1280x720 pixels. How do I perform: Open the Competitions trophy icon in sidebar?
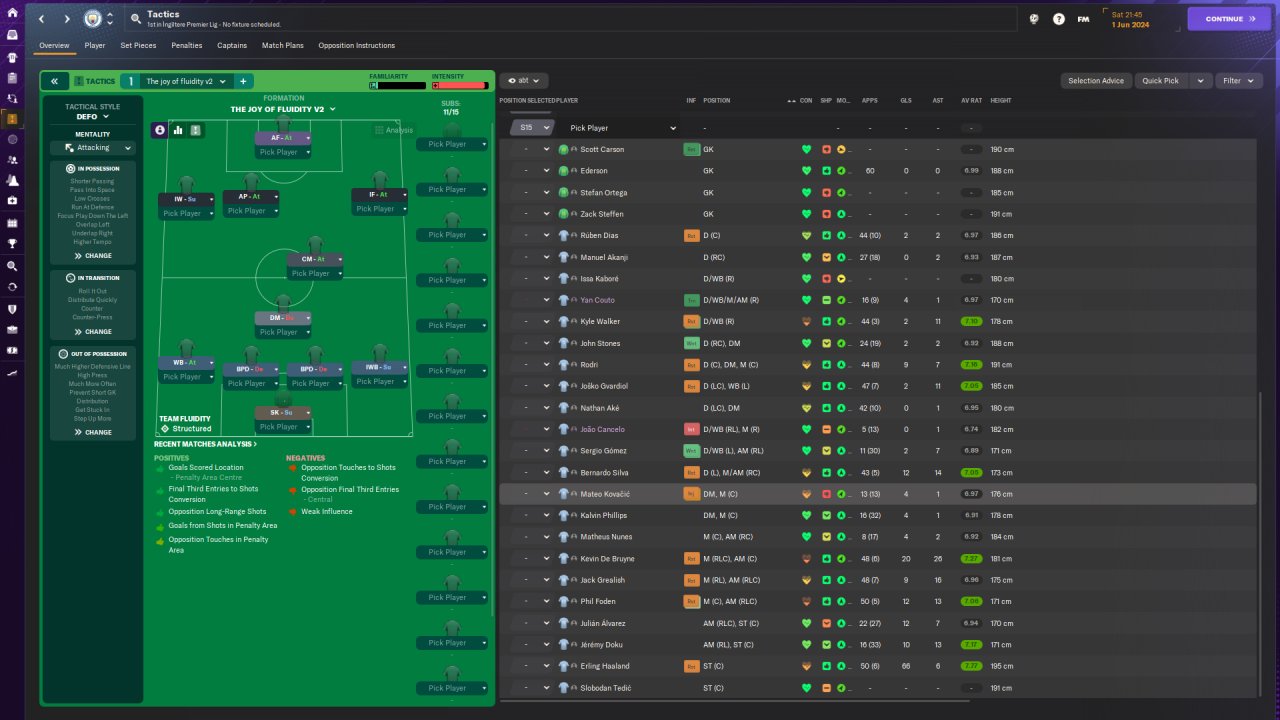(x=12, y=242)
